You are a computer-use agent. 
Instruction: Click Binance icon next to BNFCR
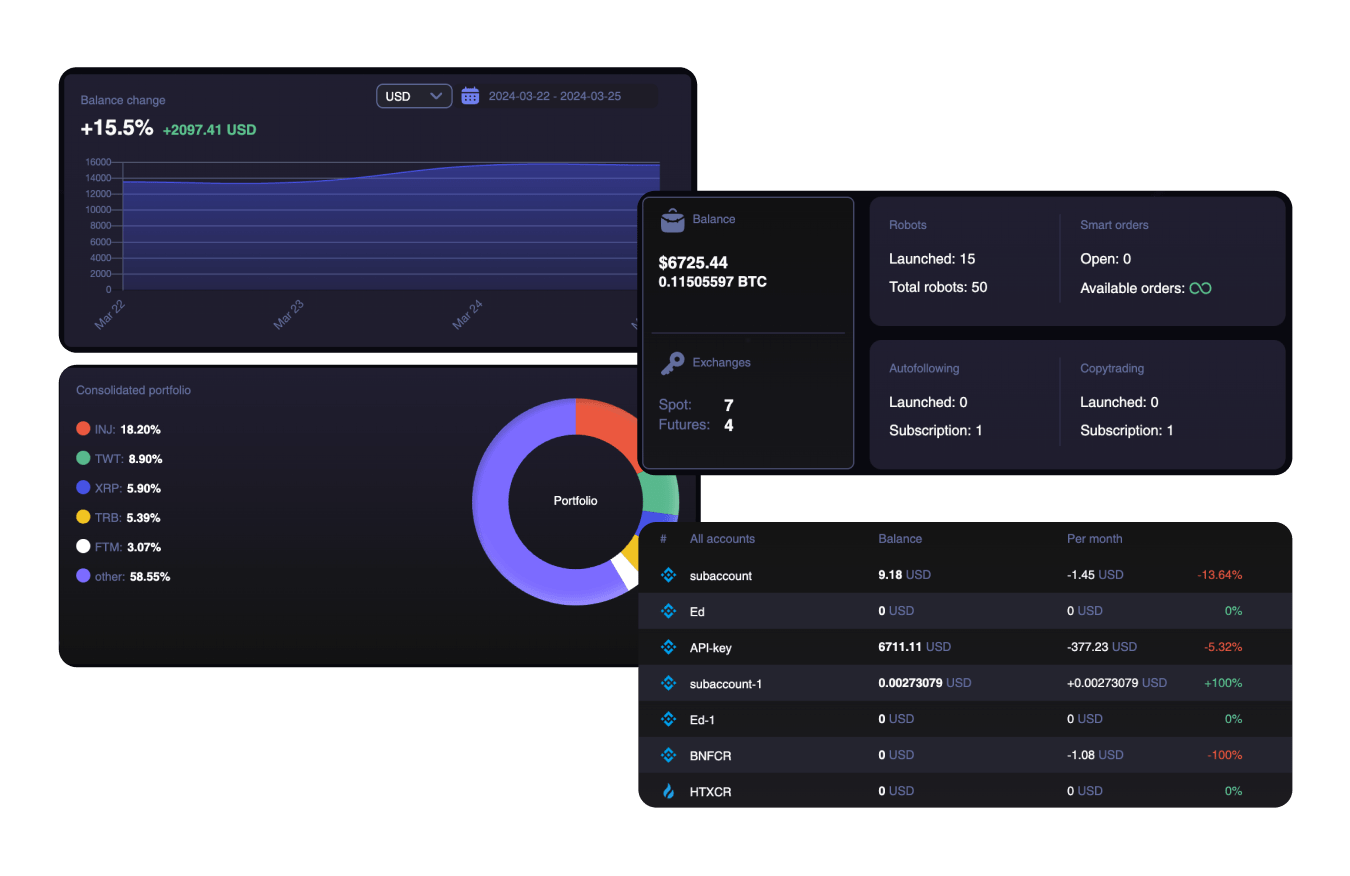(x=669, y=755)
